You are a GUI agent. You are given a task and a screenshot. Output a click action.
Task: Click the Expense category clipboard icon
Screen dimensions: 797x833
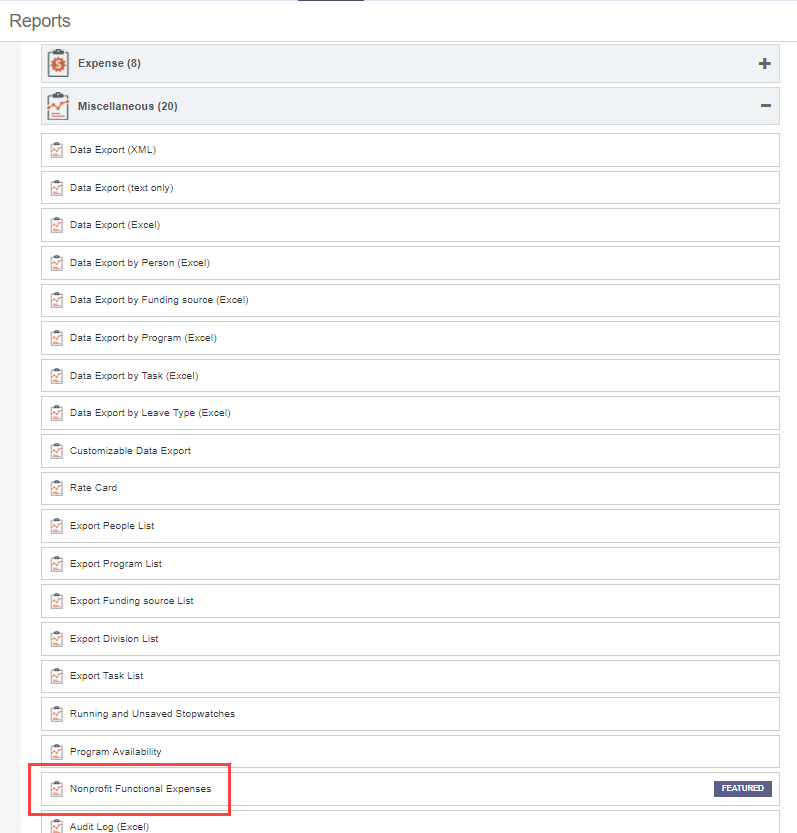pos(58,63)
